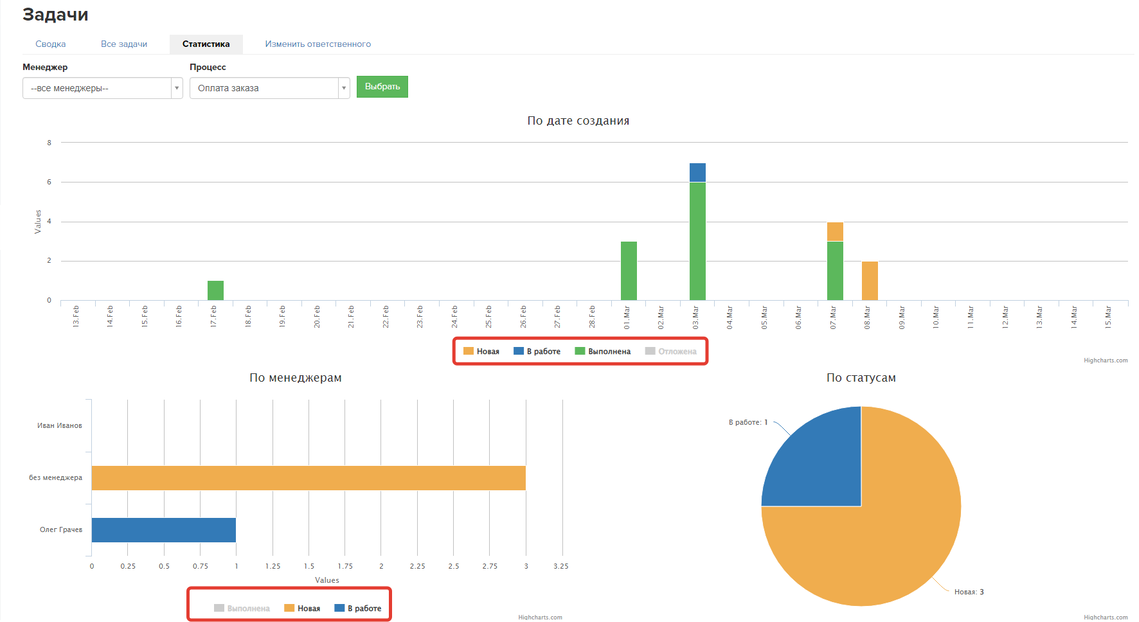This screenshot has height=622, width=1139.
Task: Hide the В работе series in the date chart legend
Action: (537, 351)
